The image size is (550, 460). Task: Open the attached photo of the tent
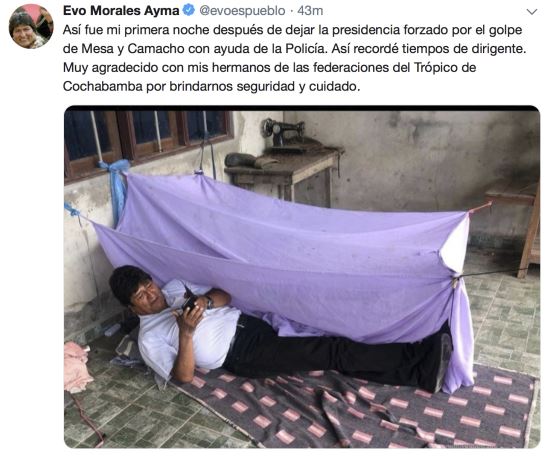coord(302,277)
